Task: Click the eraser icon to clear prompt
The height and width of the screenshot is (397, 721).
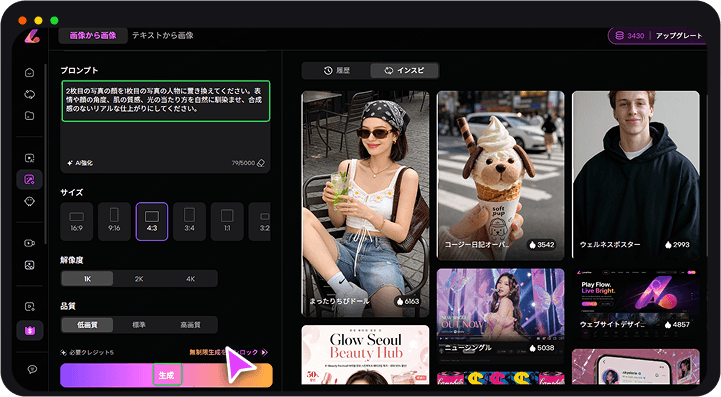Action: coord(261,163)
